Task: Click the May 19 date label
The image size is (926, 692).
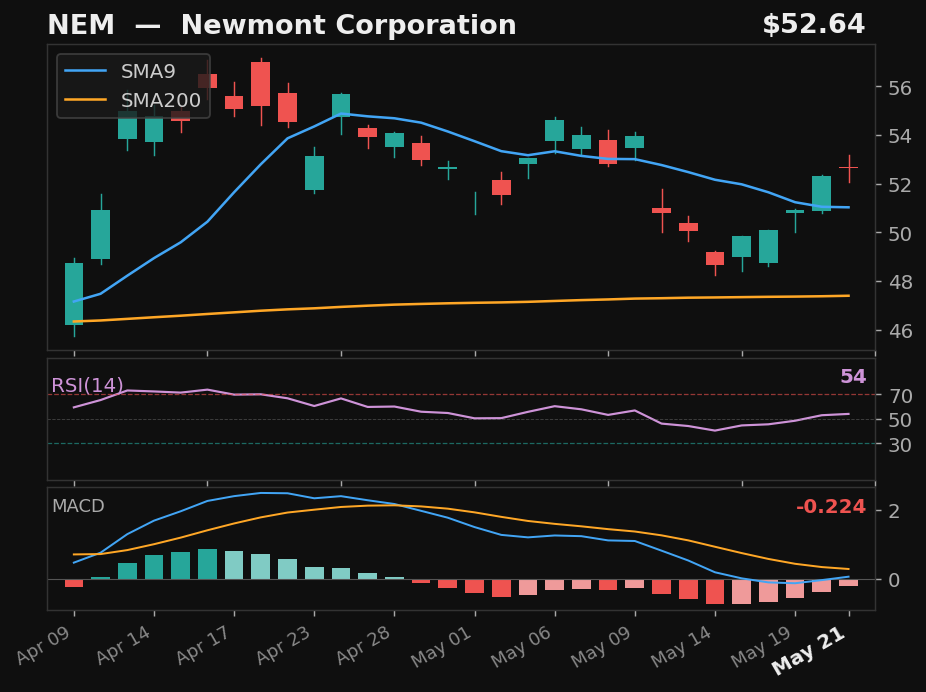Action: tap(762, 647)
